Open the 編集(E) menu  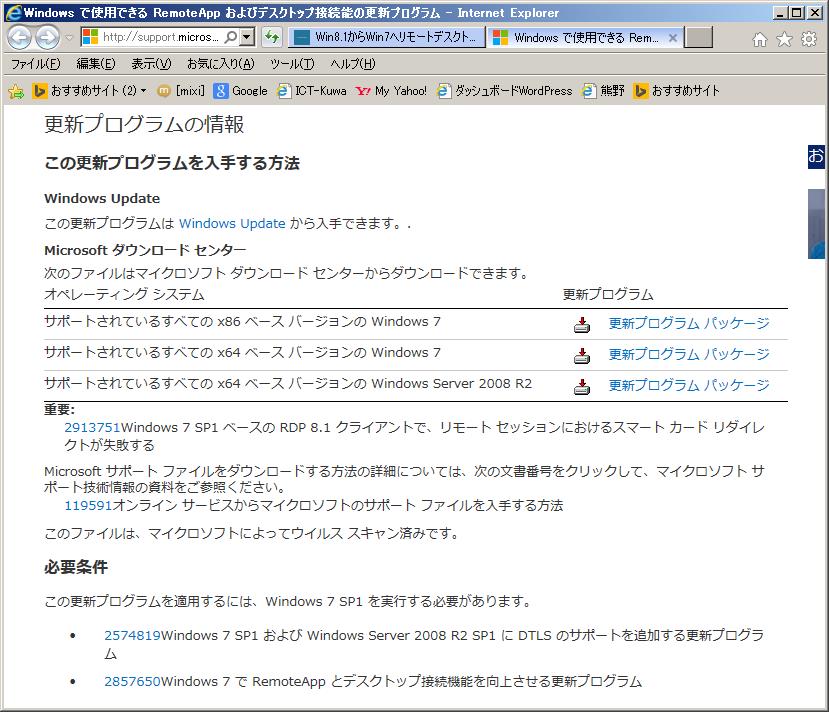point(96,64)
